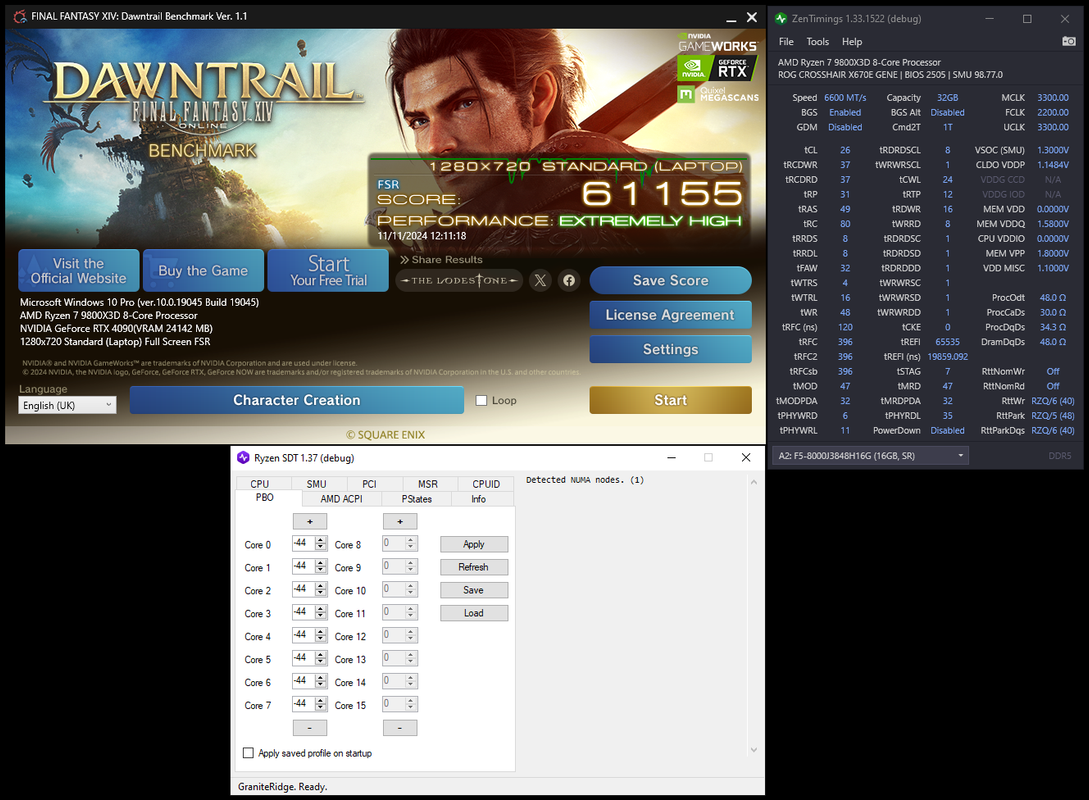Decrease all cores 0-7 with minus button

click(x=310, y=728)
